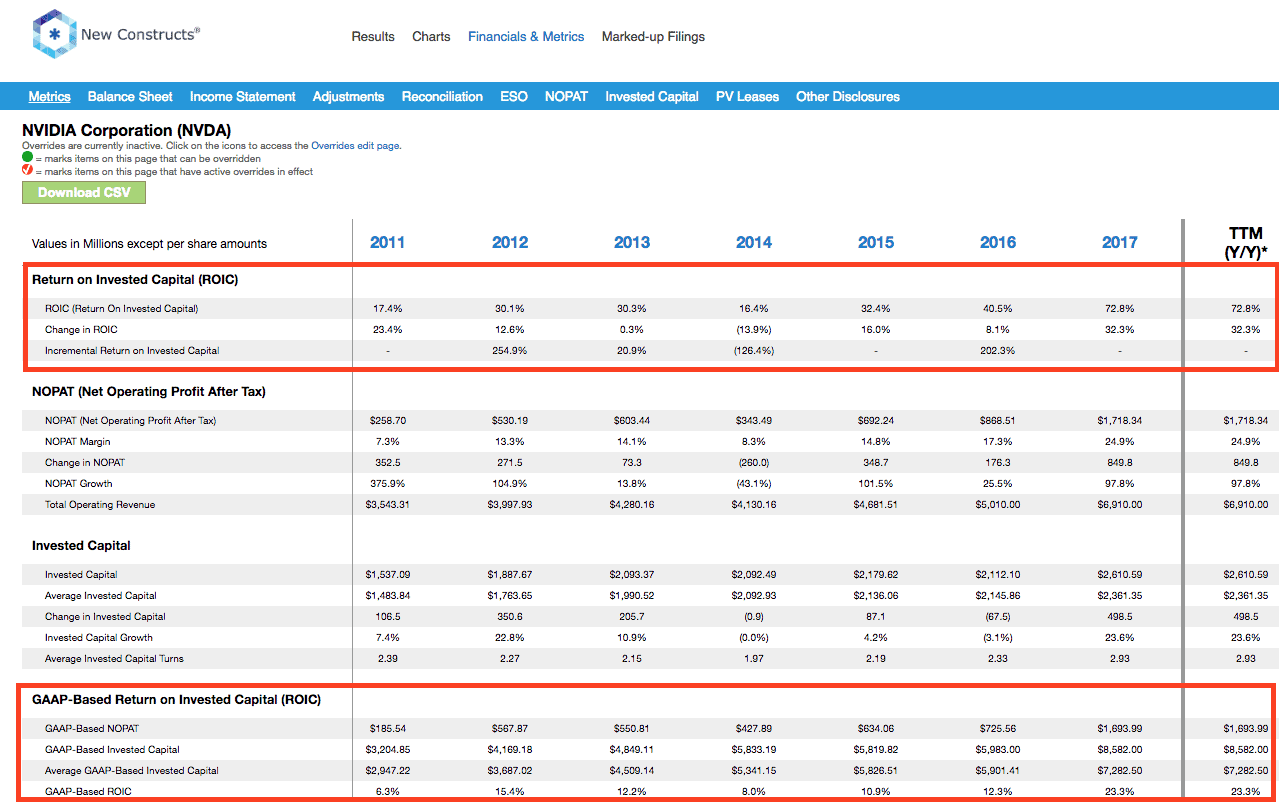
Task: Select the NOPAT tab in the blue bar
Action: 566,97
